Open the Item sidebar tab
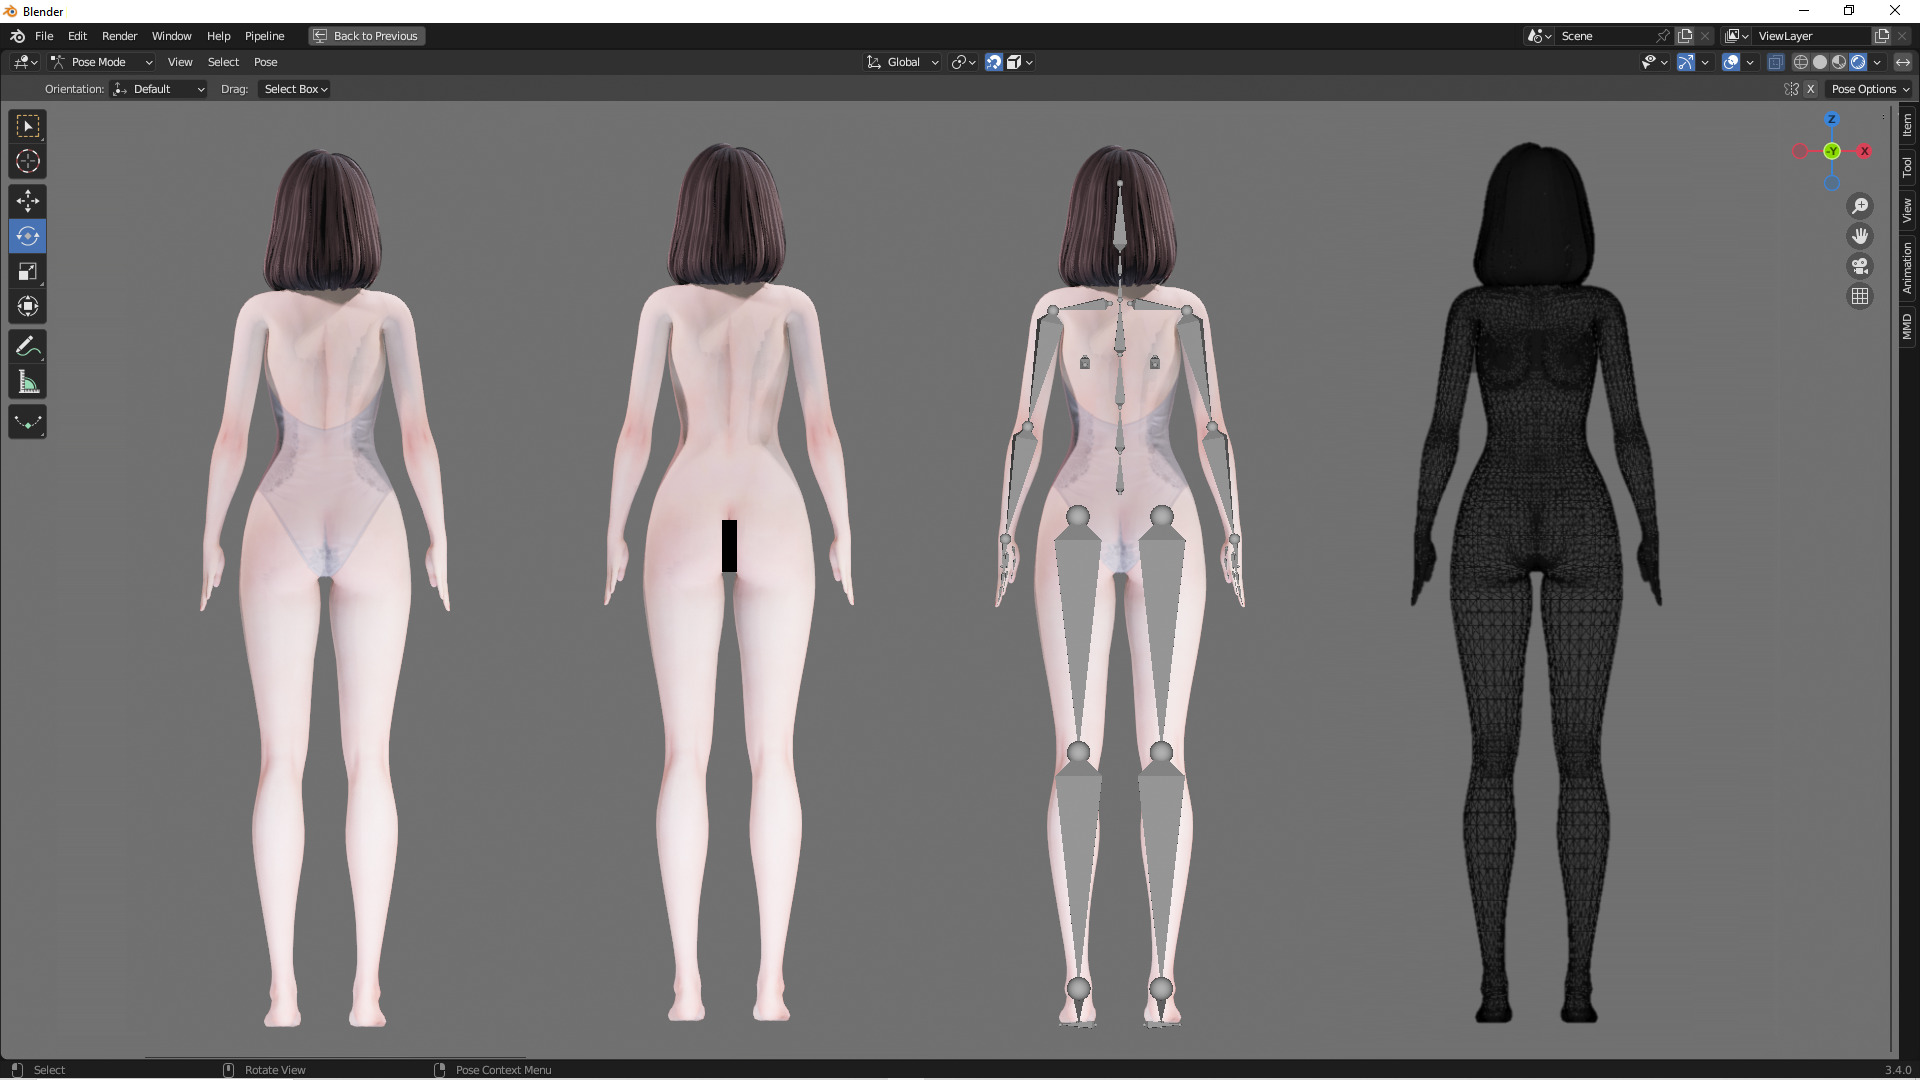The width and height of the screenshot is (1920, 1080). tap(1907, 125)
